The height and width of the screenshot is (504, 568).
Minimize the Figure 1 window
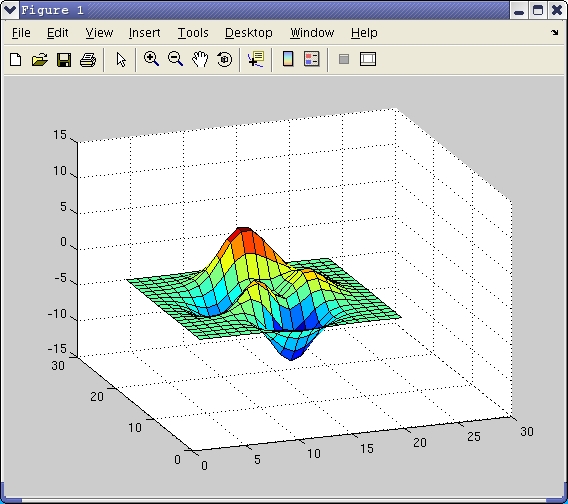pyautogui.click(x=519, y=10)
